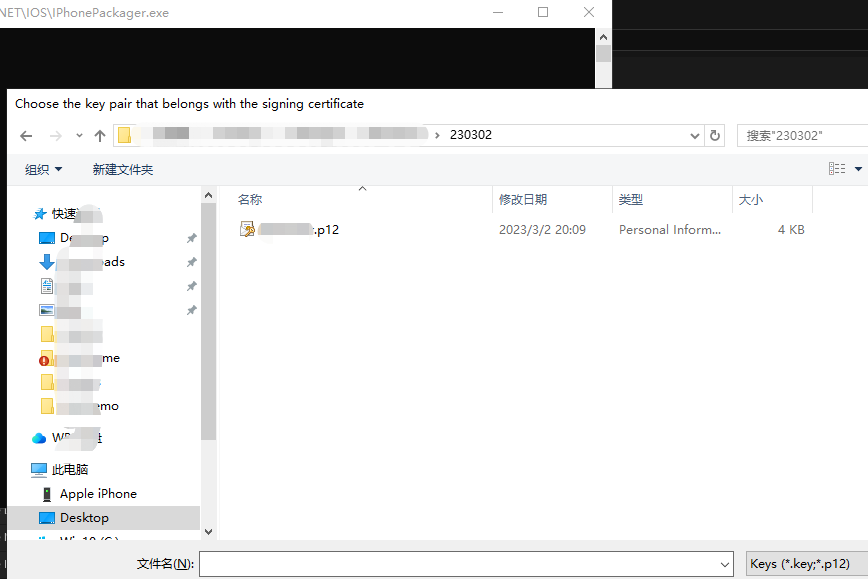The width and height of the screenshot is (868, 579).
Task: Click the Up one level arrow
Action: click(100, 136)
